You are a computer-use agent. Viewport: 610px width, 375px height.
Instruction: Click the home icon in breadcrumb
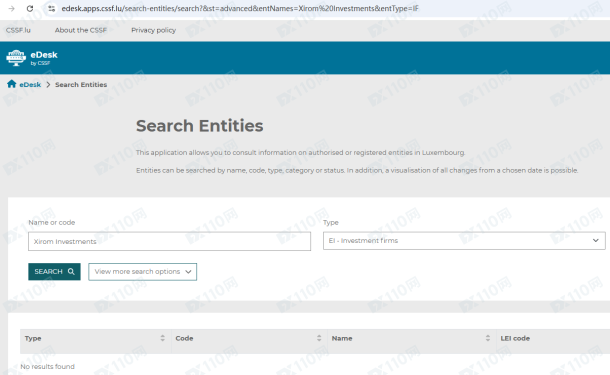[x=11, y=84]
